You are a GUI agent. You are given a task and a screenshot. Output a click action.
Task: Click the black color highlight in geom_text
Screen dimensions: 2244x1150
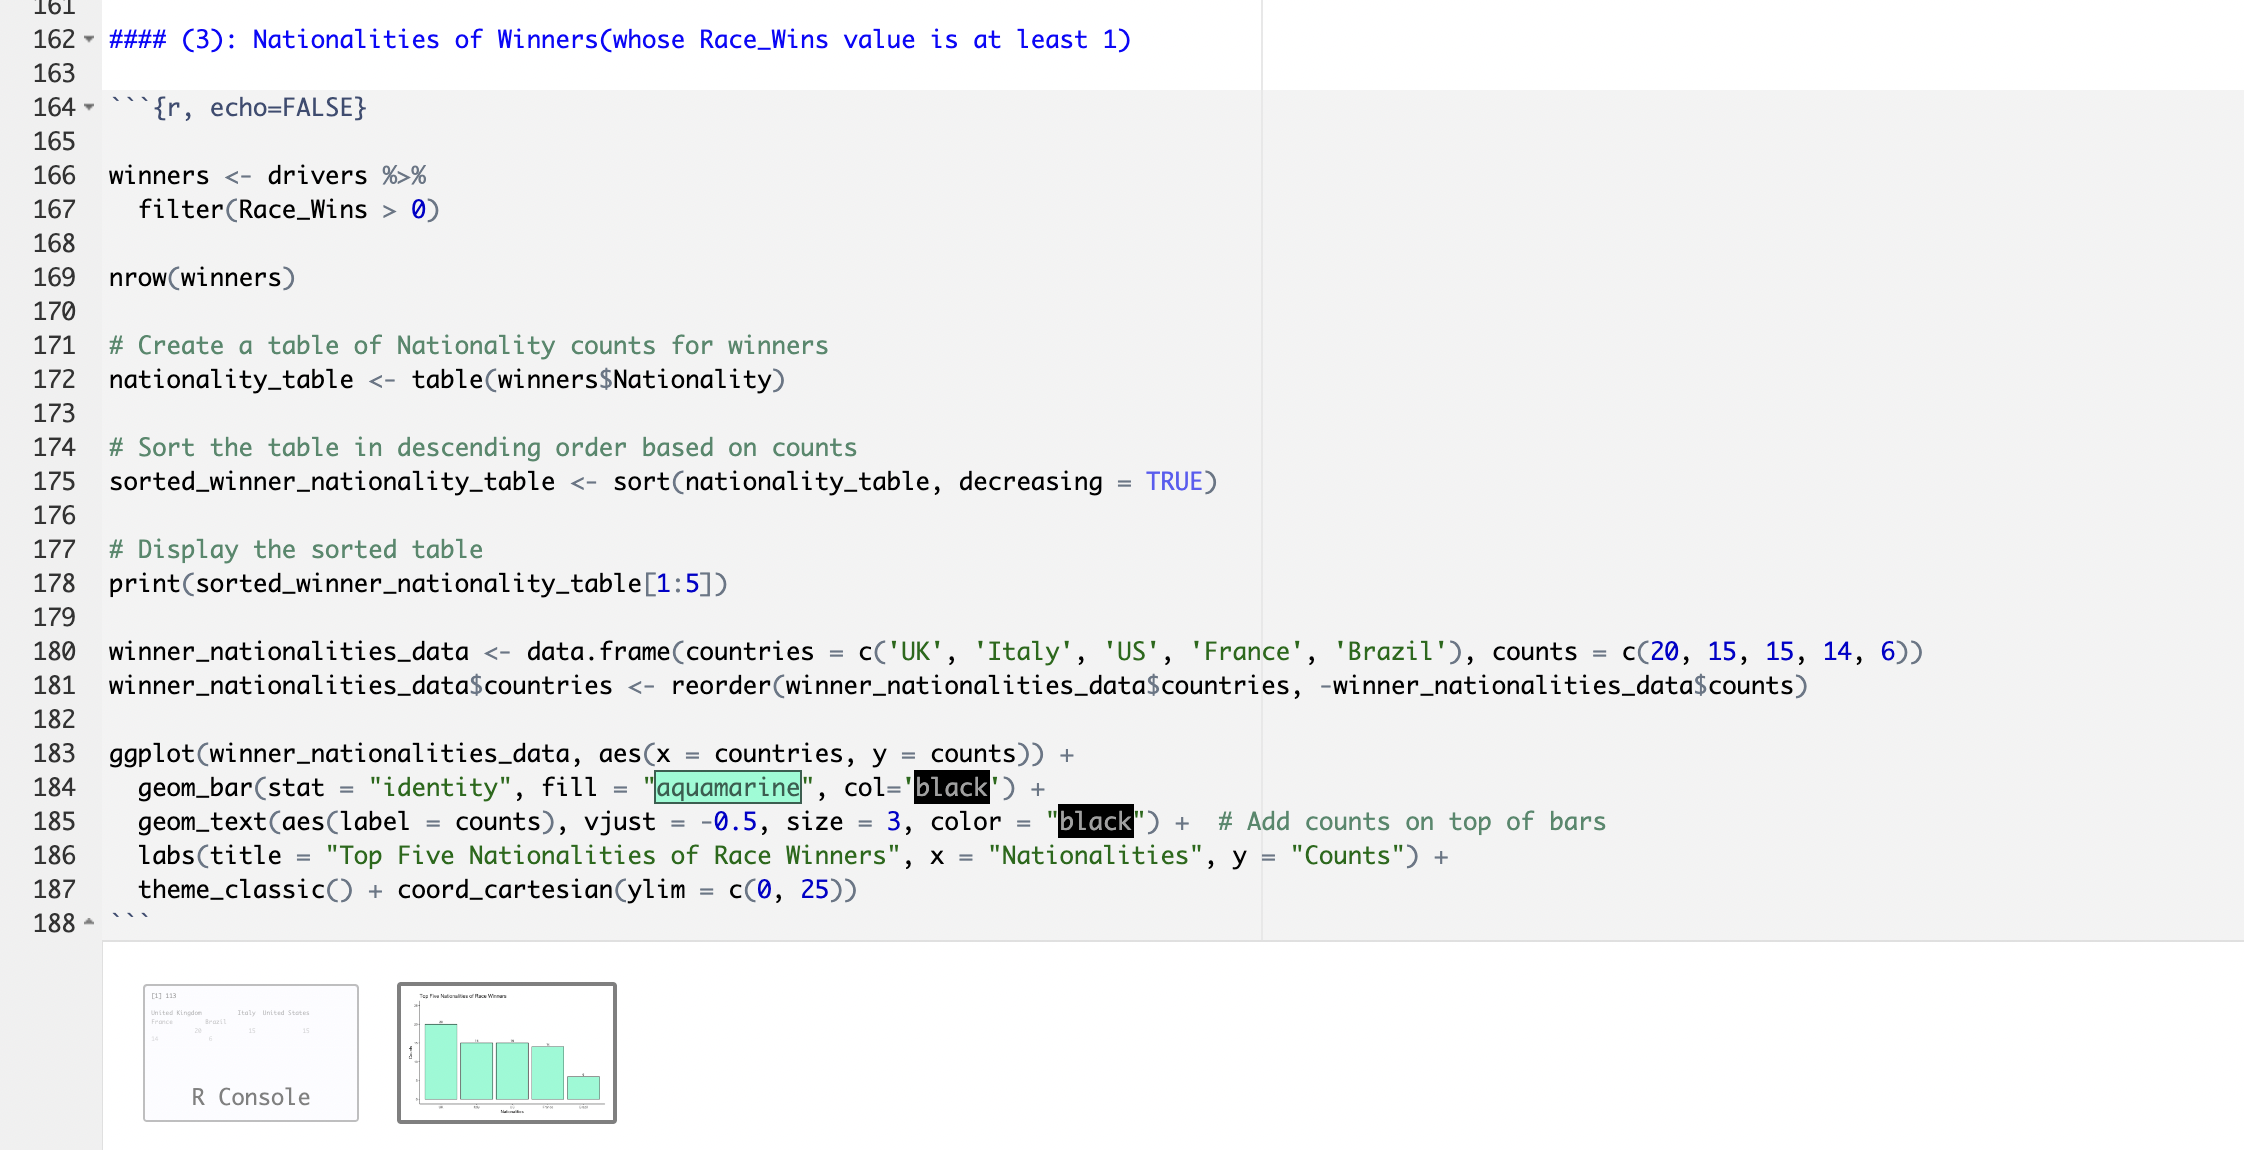[x=1095, y=822]
